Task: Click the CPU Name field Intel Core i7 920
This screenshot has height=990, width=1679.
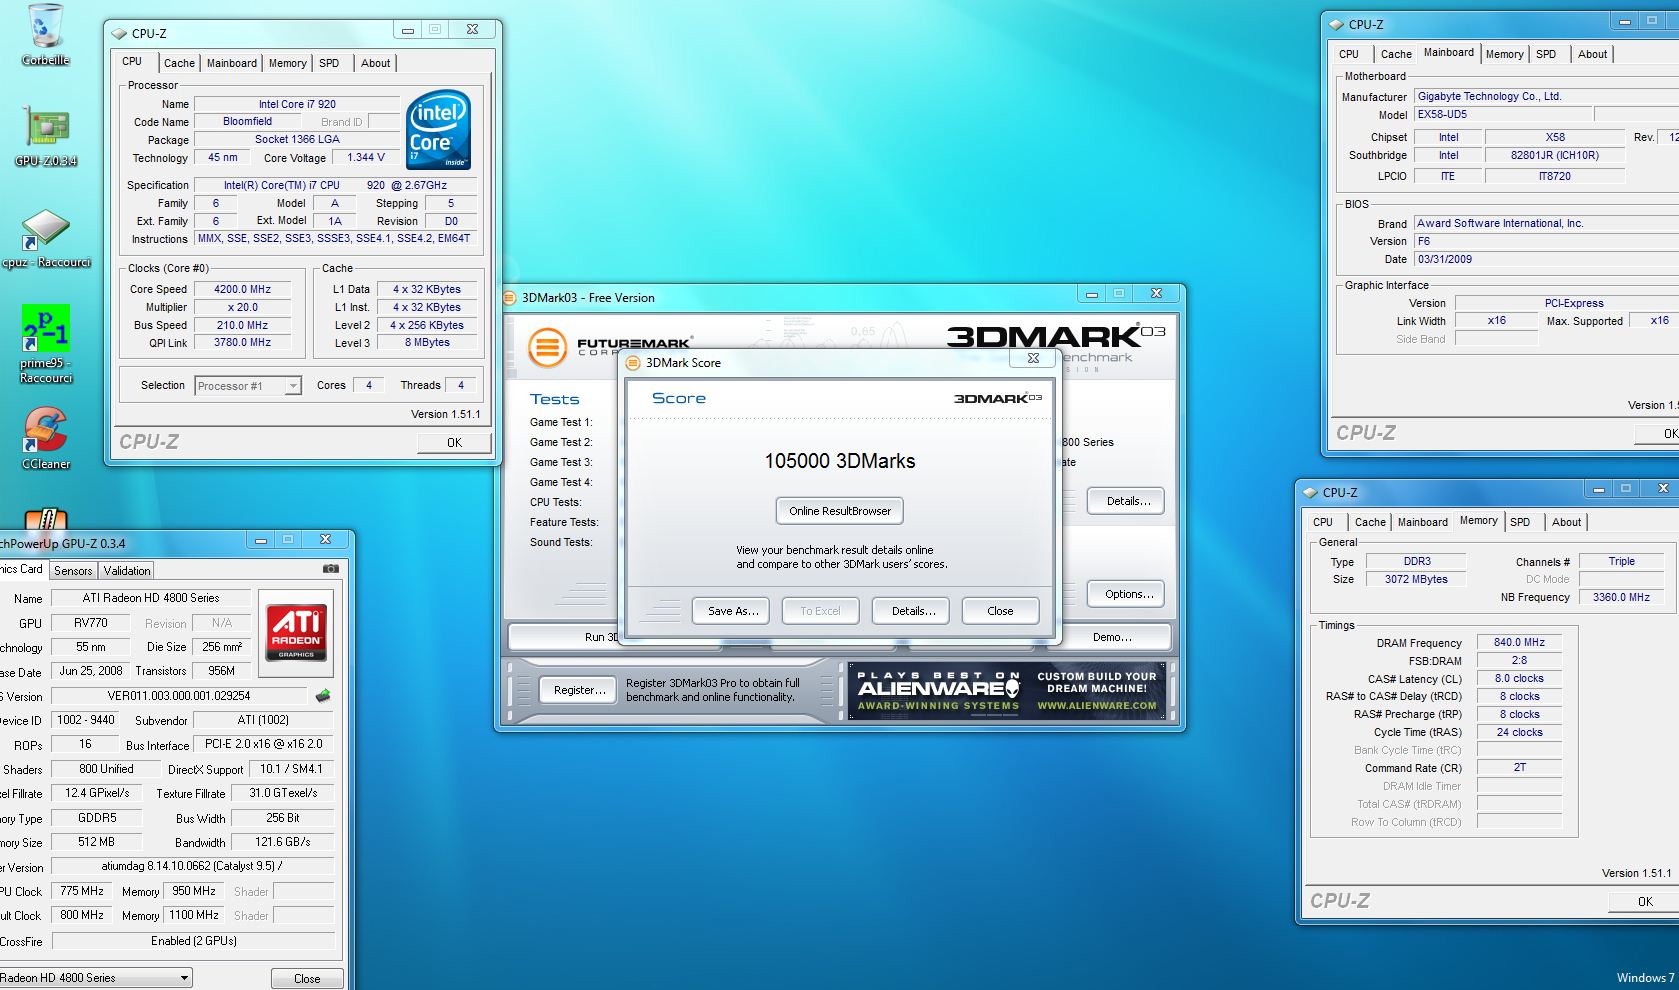Action: pyautogui.click(x=297, y=104)
